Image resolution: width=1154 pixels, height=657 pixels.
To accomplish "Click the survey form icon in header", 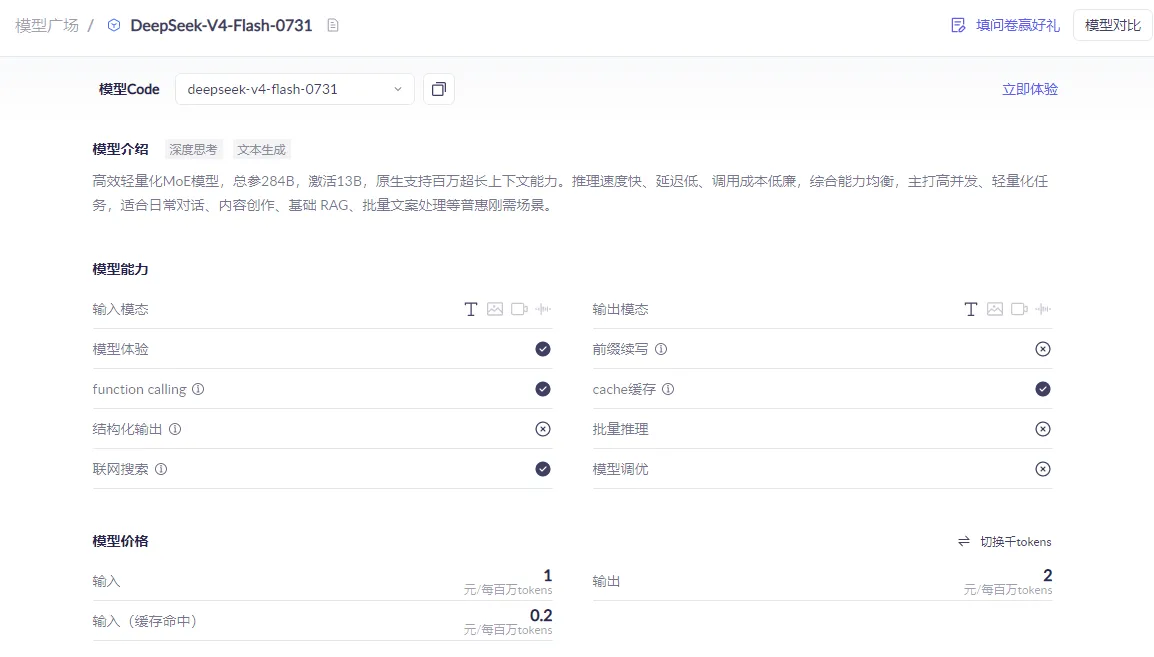I will [958, 26].
